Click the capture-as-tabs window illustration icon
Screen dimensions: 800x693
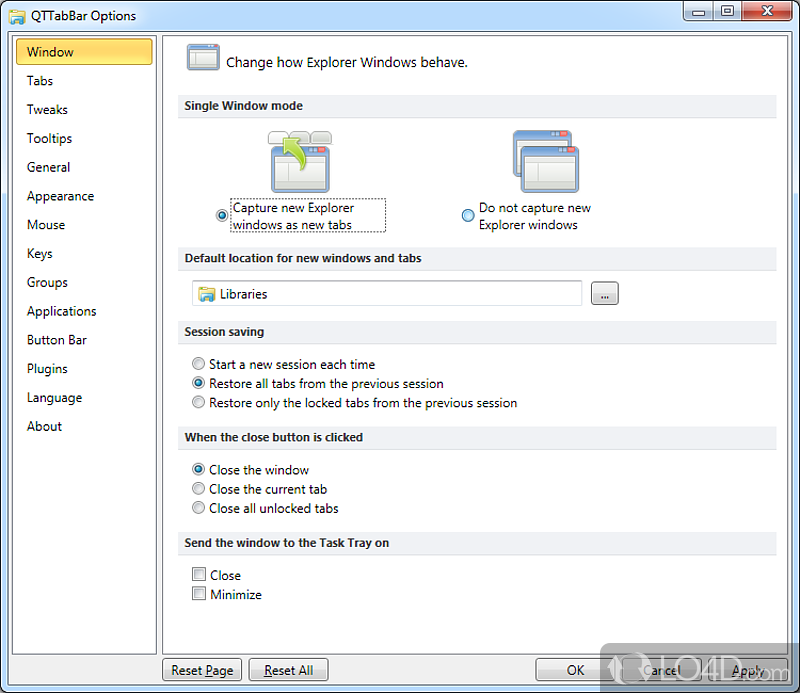click(300, 161)
